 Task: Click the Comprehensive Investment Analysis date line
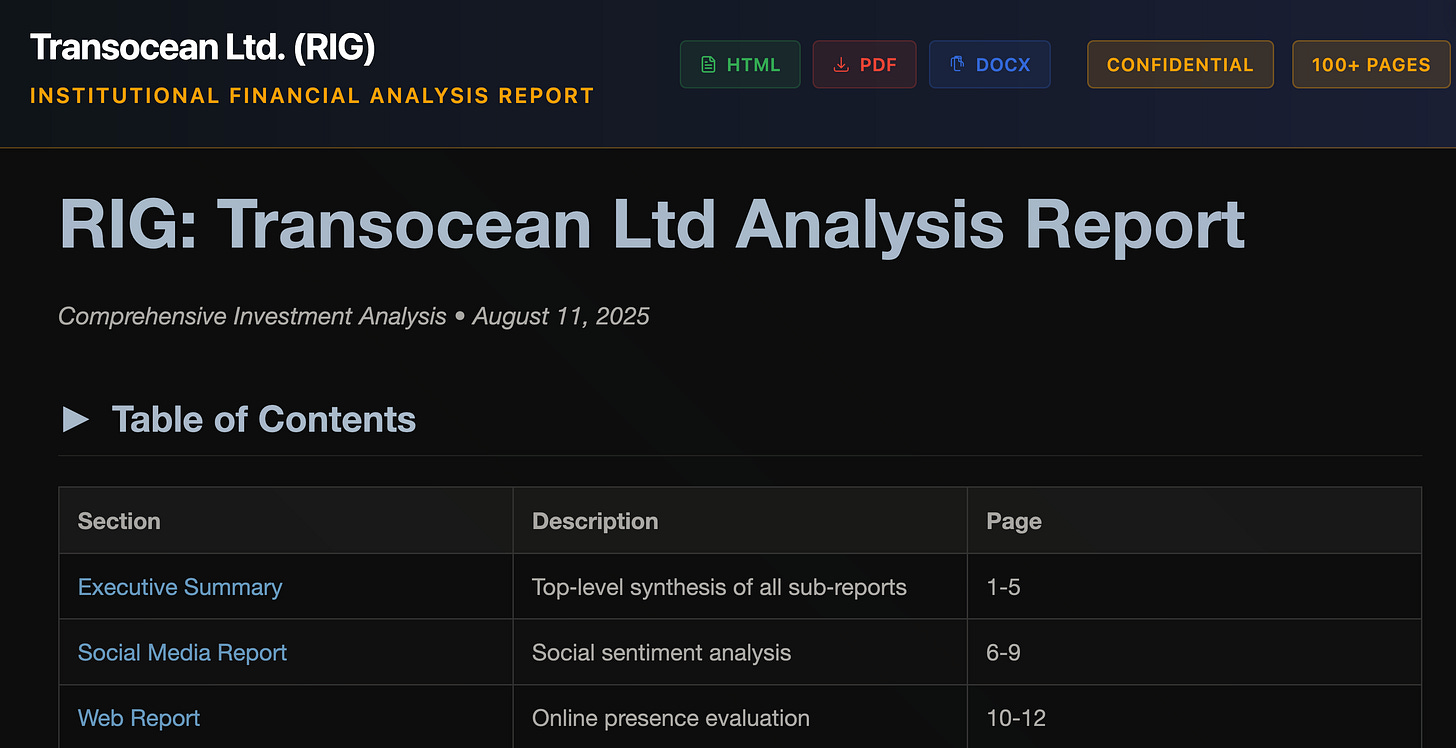[x=354, y=317]
